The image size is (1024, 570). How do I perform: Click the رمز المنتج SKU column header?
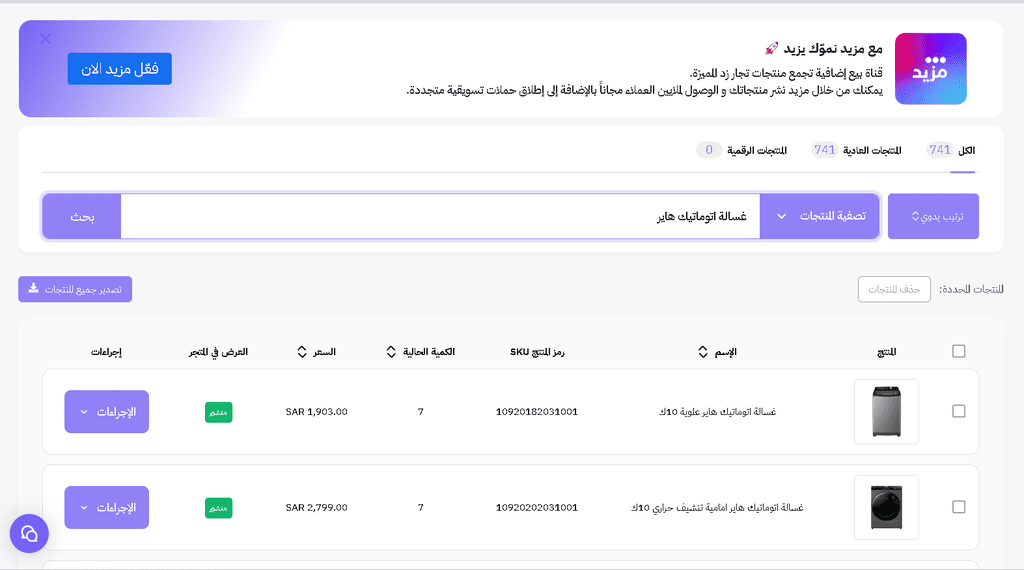tap(537, 352)
